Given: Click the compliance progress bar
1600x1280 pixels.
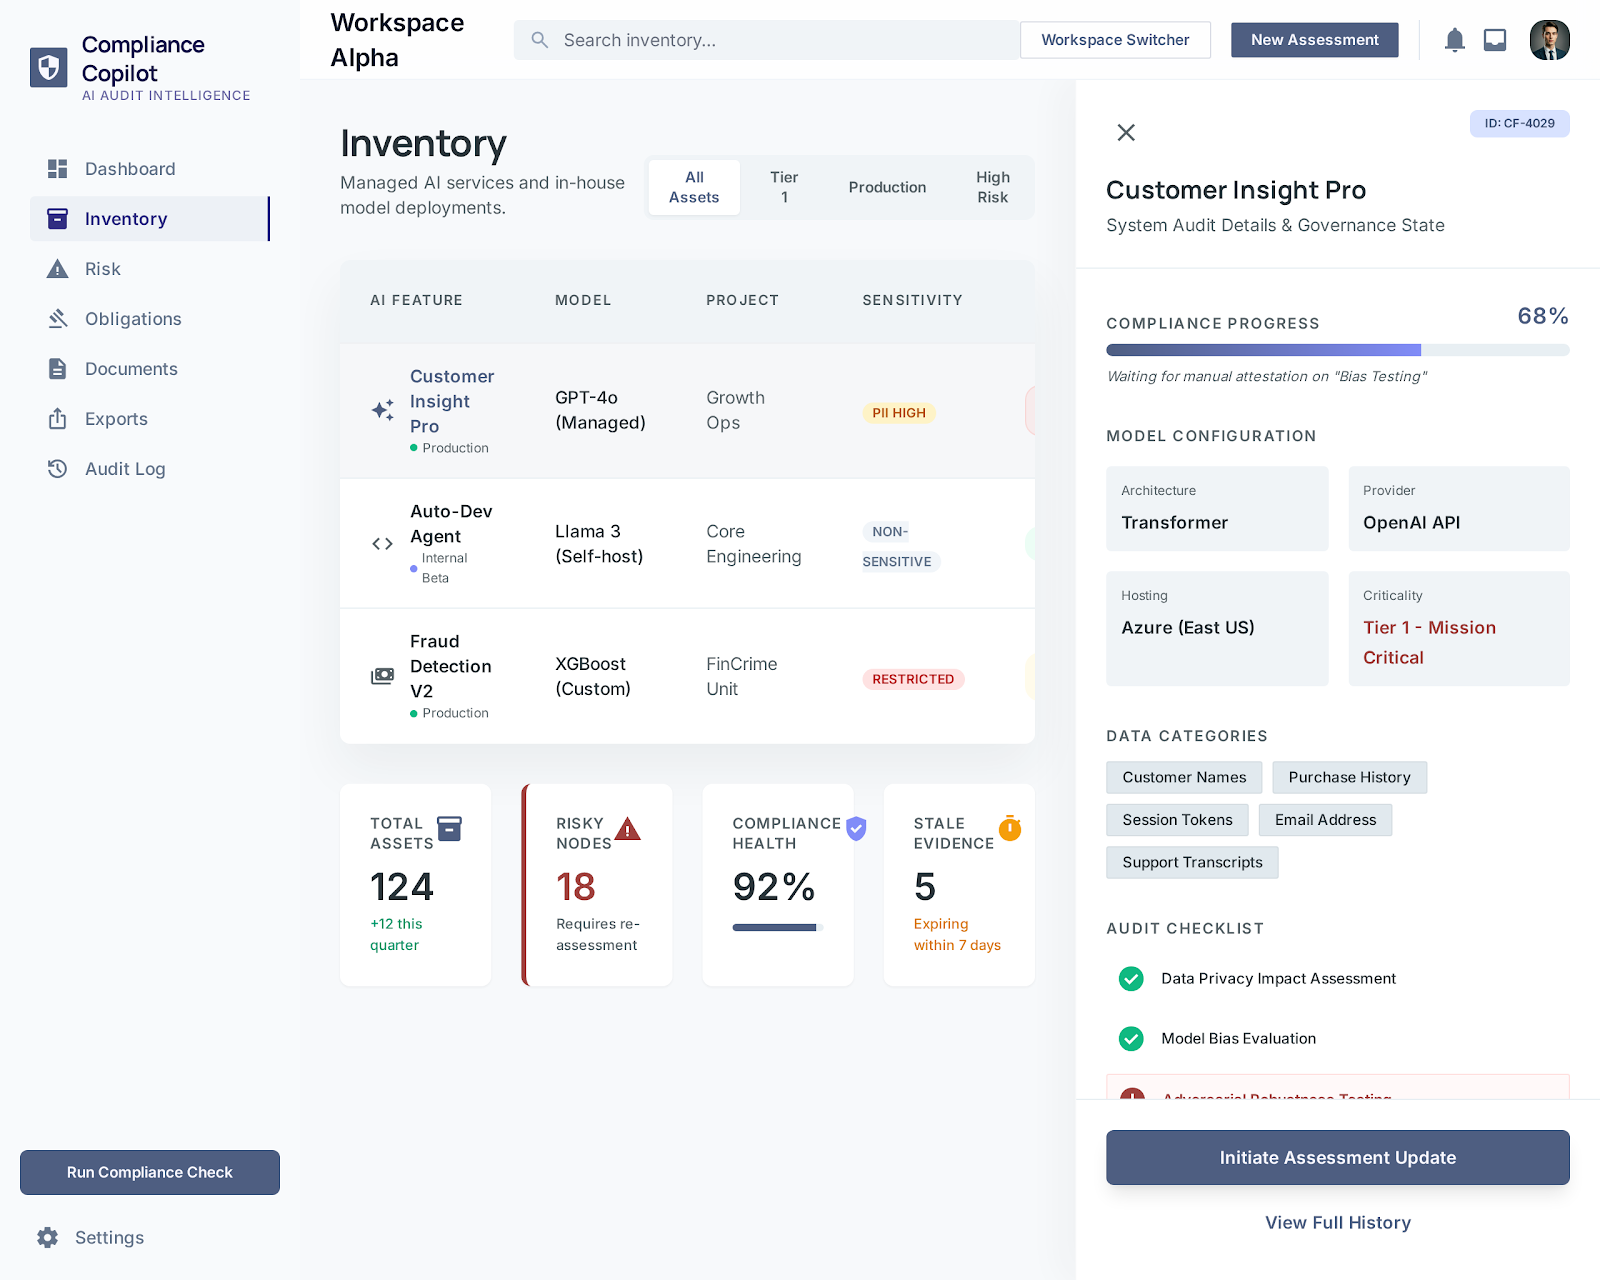Looking at the screenshot, I should click(x=1337, y=350).
